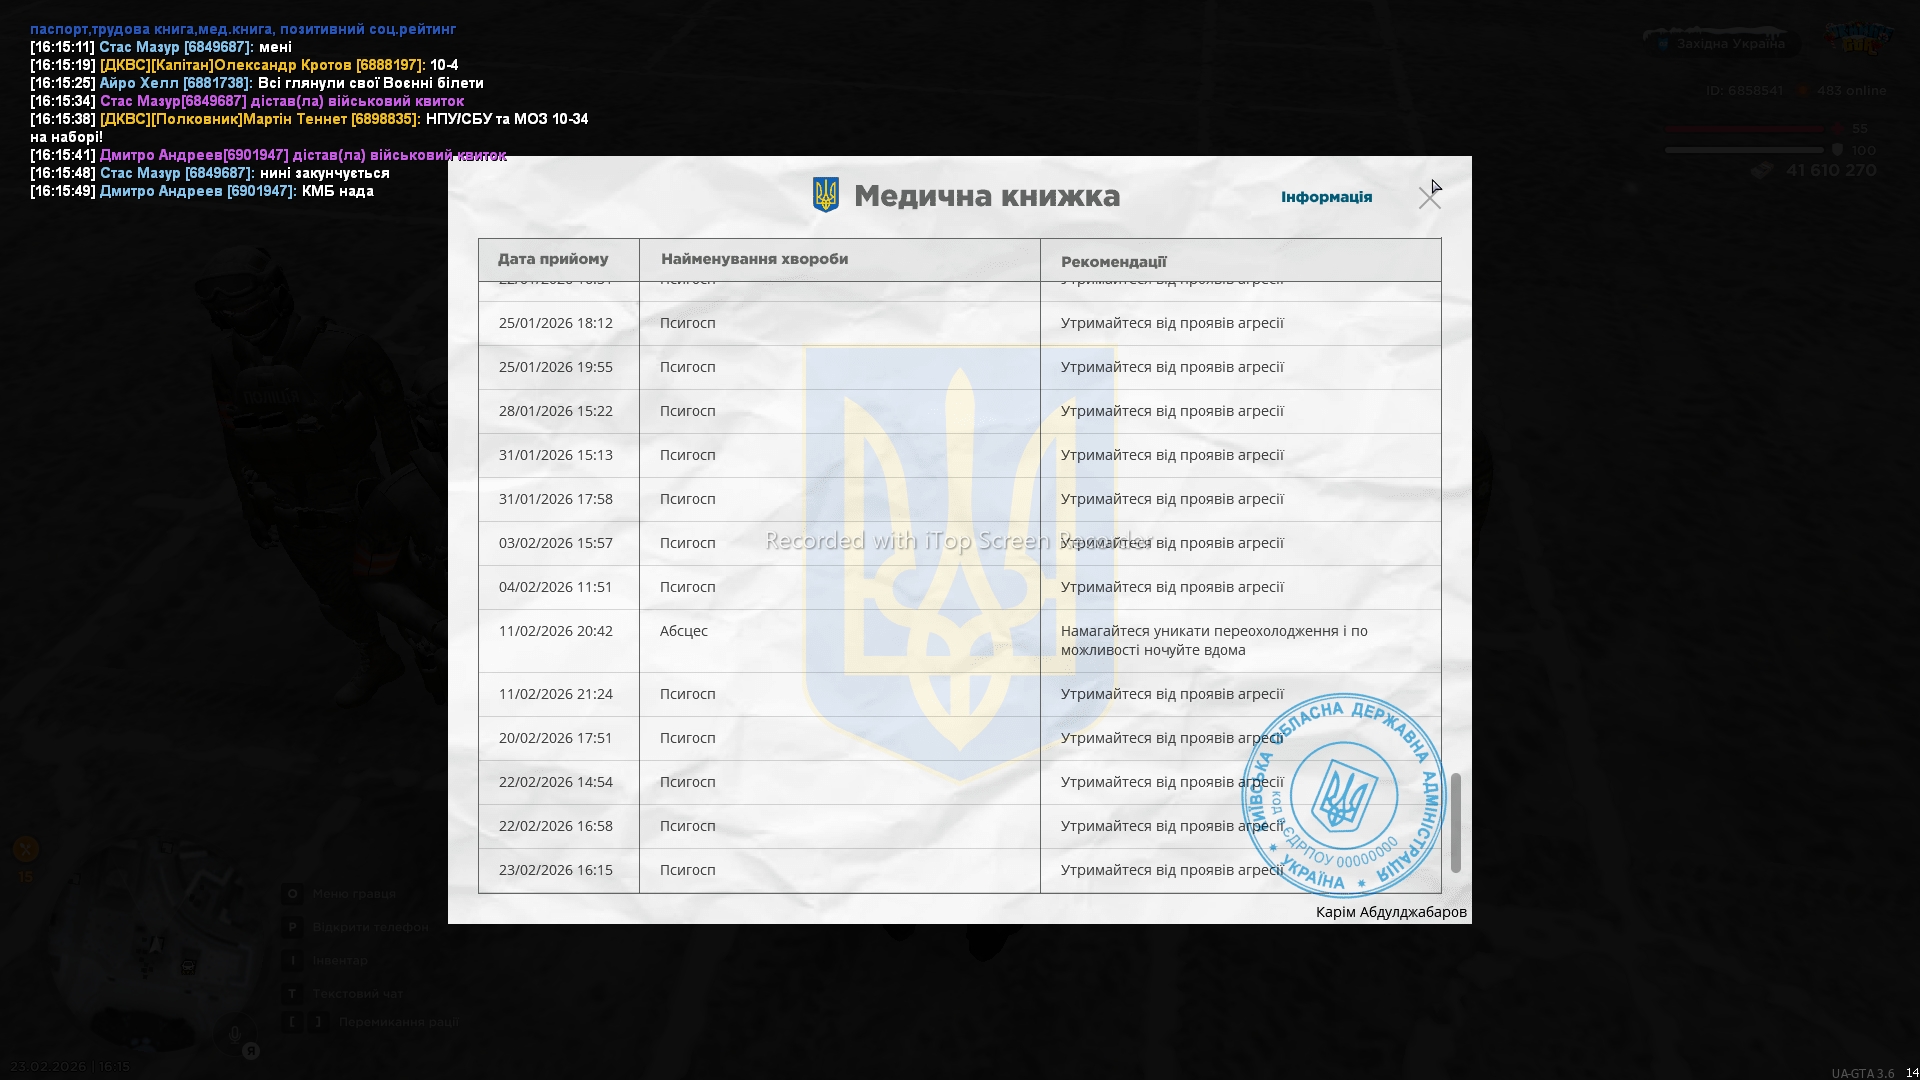Open the Інформація link
The height and width of the screenshot is (1080, 1920).
[x=1326, y=197]
